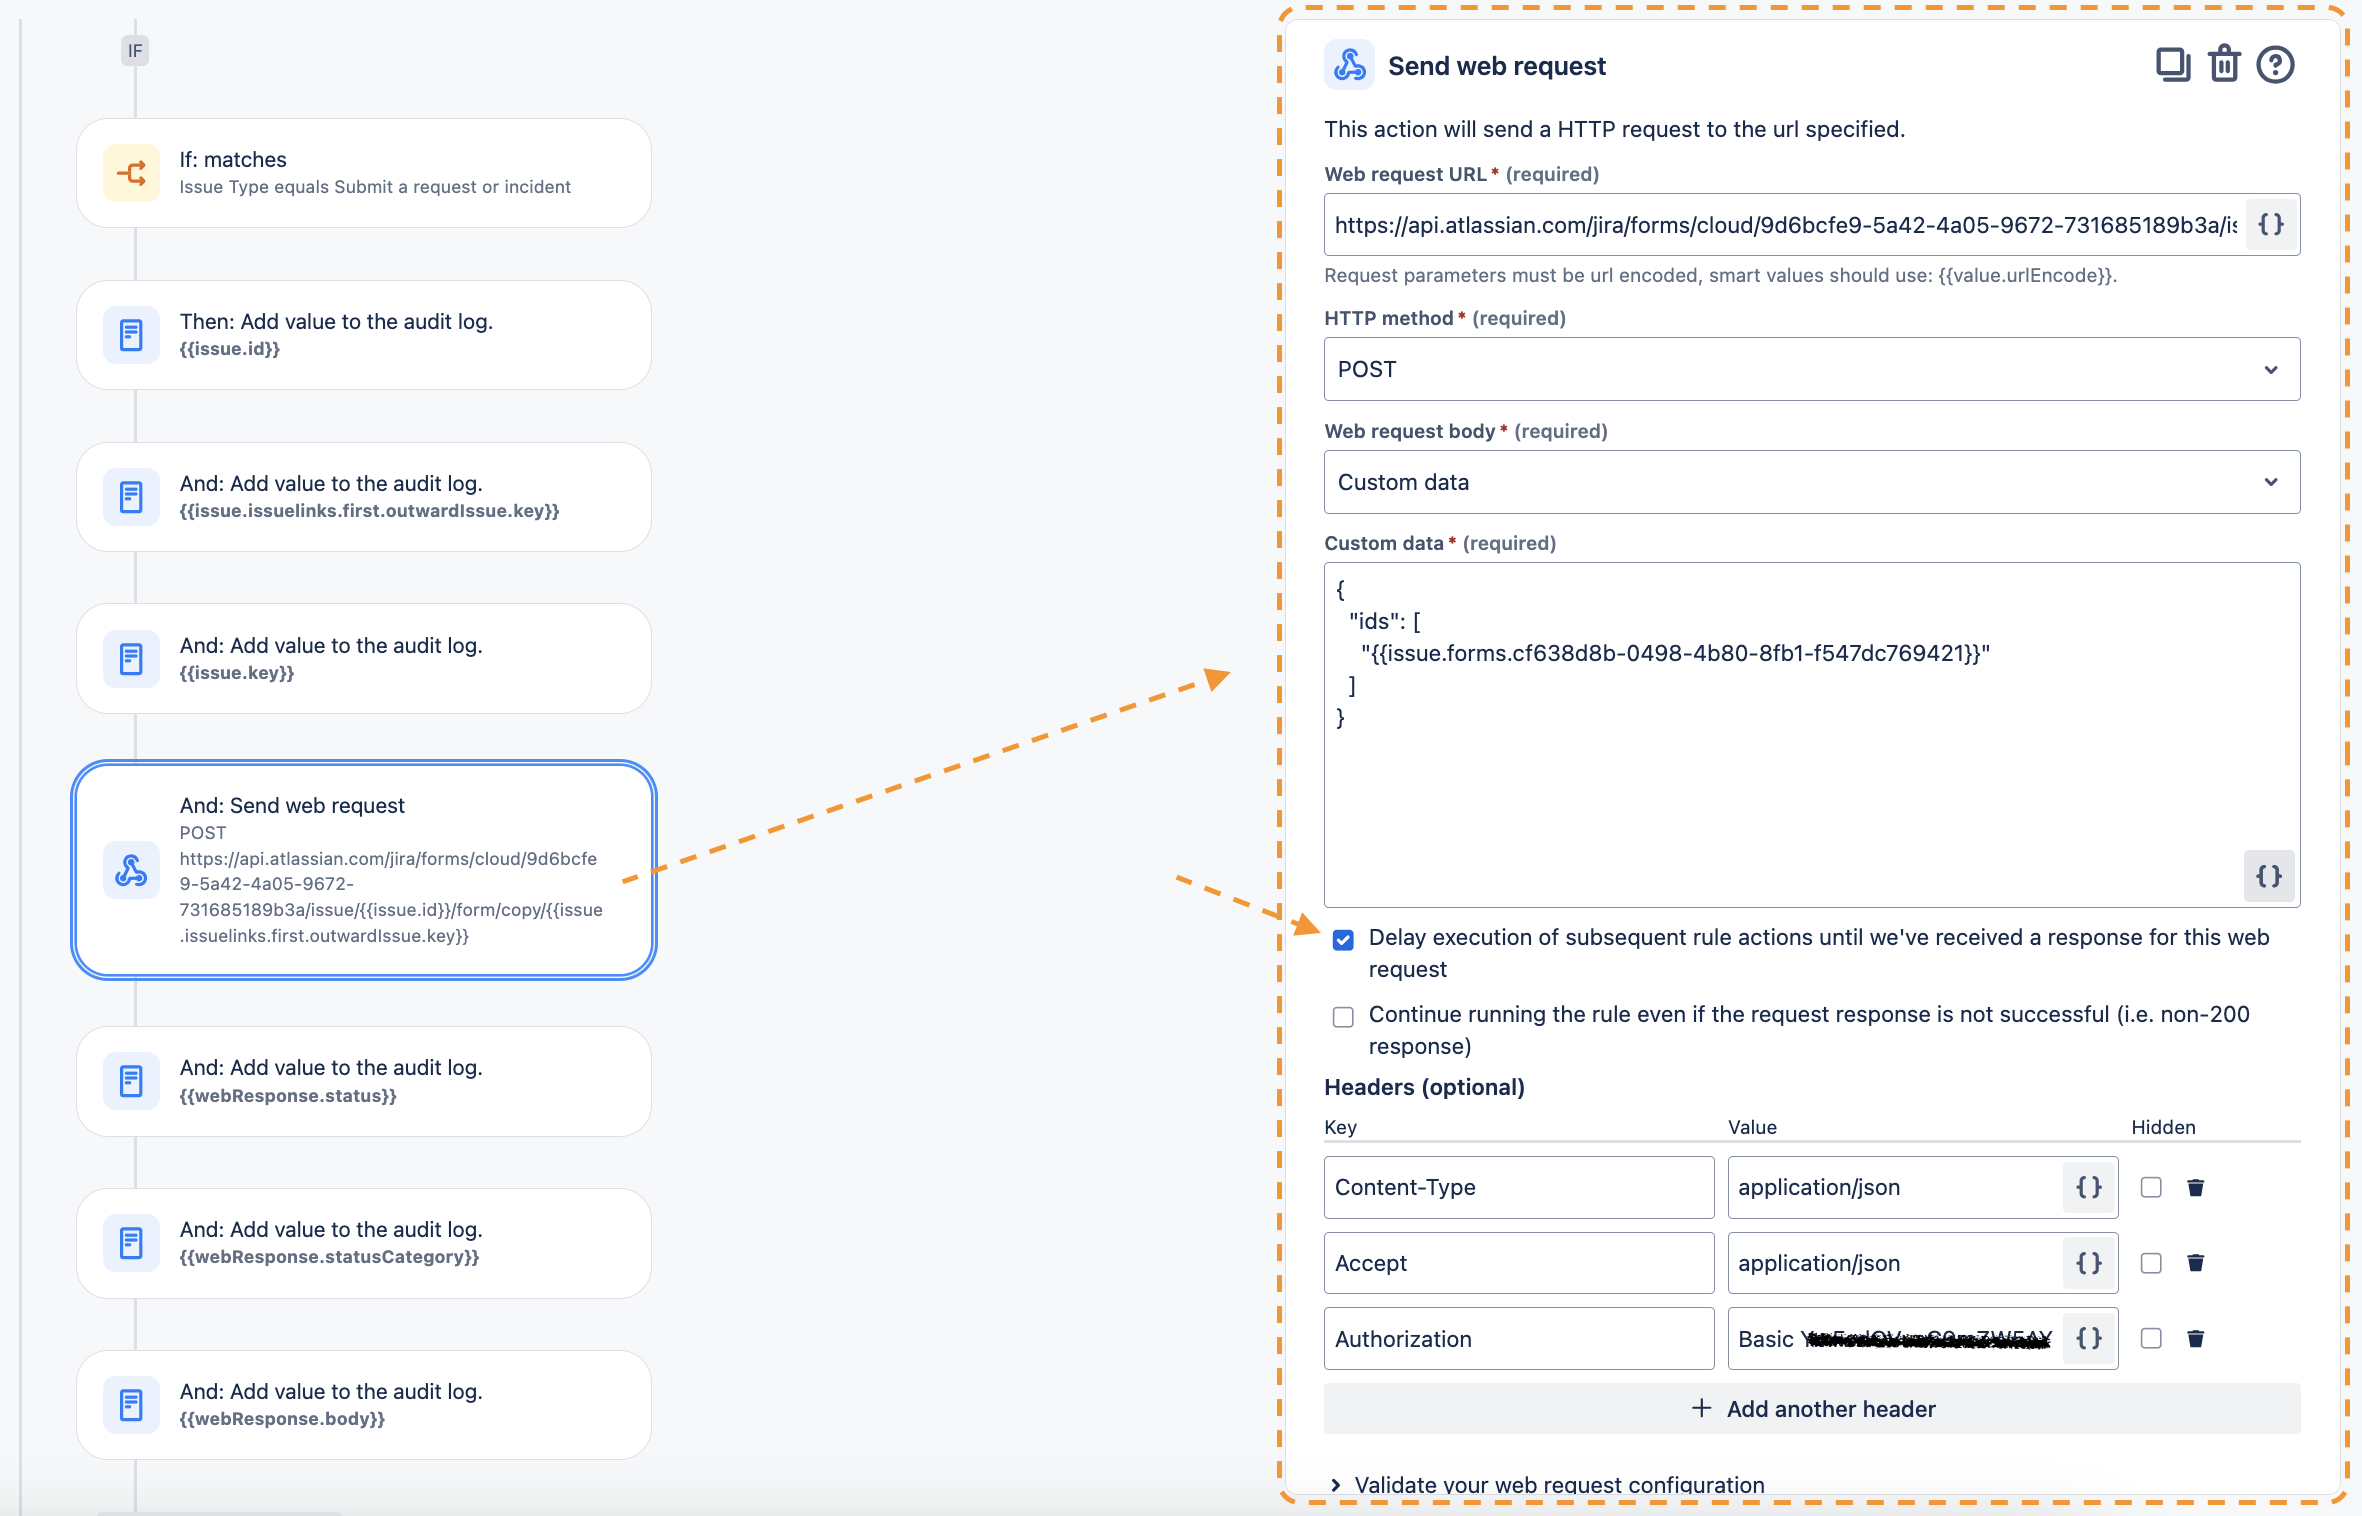Expand Validate your web request configuration
Screen dimensions: 2362x1516
coord(1549,1485)
